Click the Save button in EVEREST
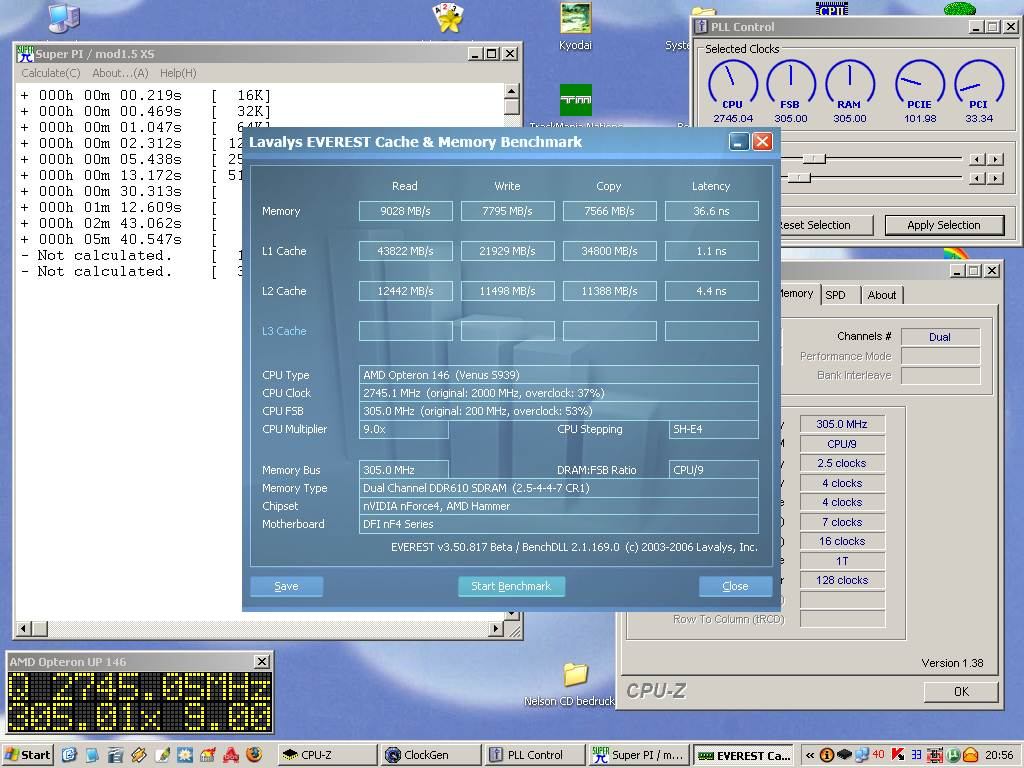 click(x=286, y=586)
